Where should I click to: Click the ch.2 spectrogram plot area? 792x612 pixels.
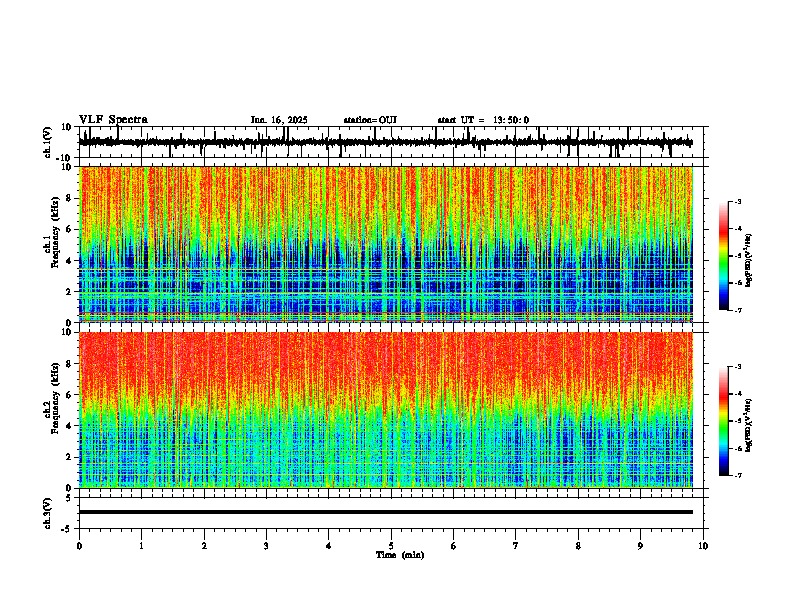point(386,410)
